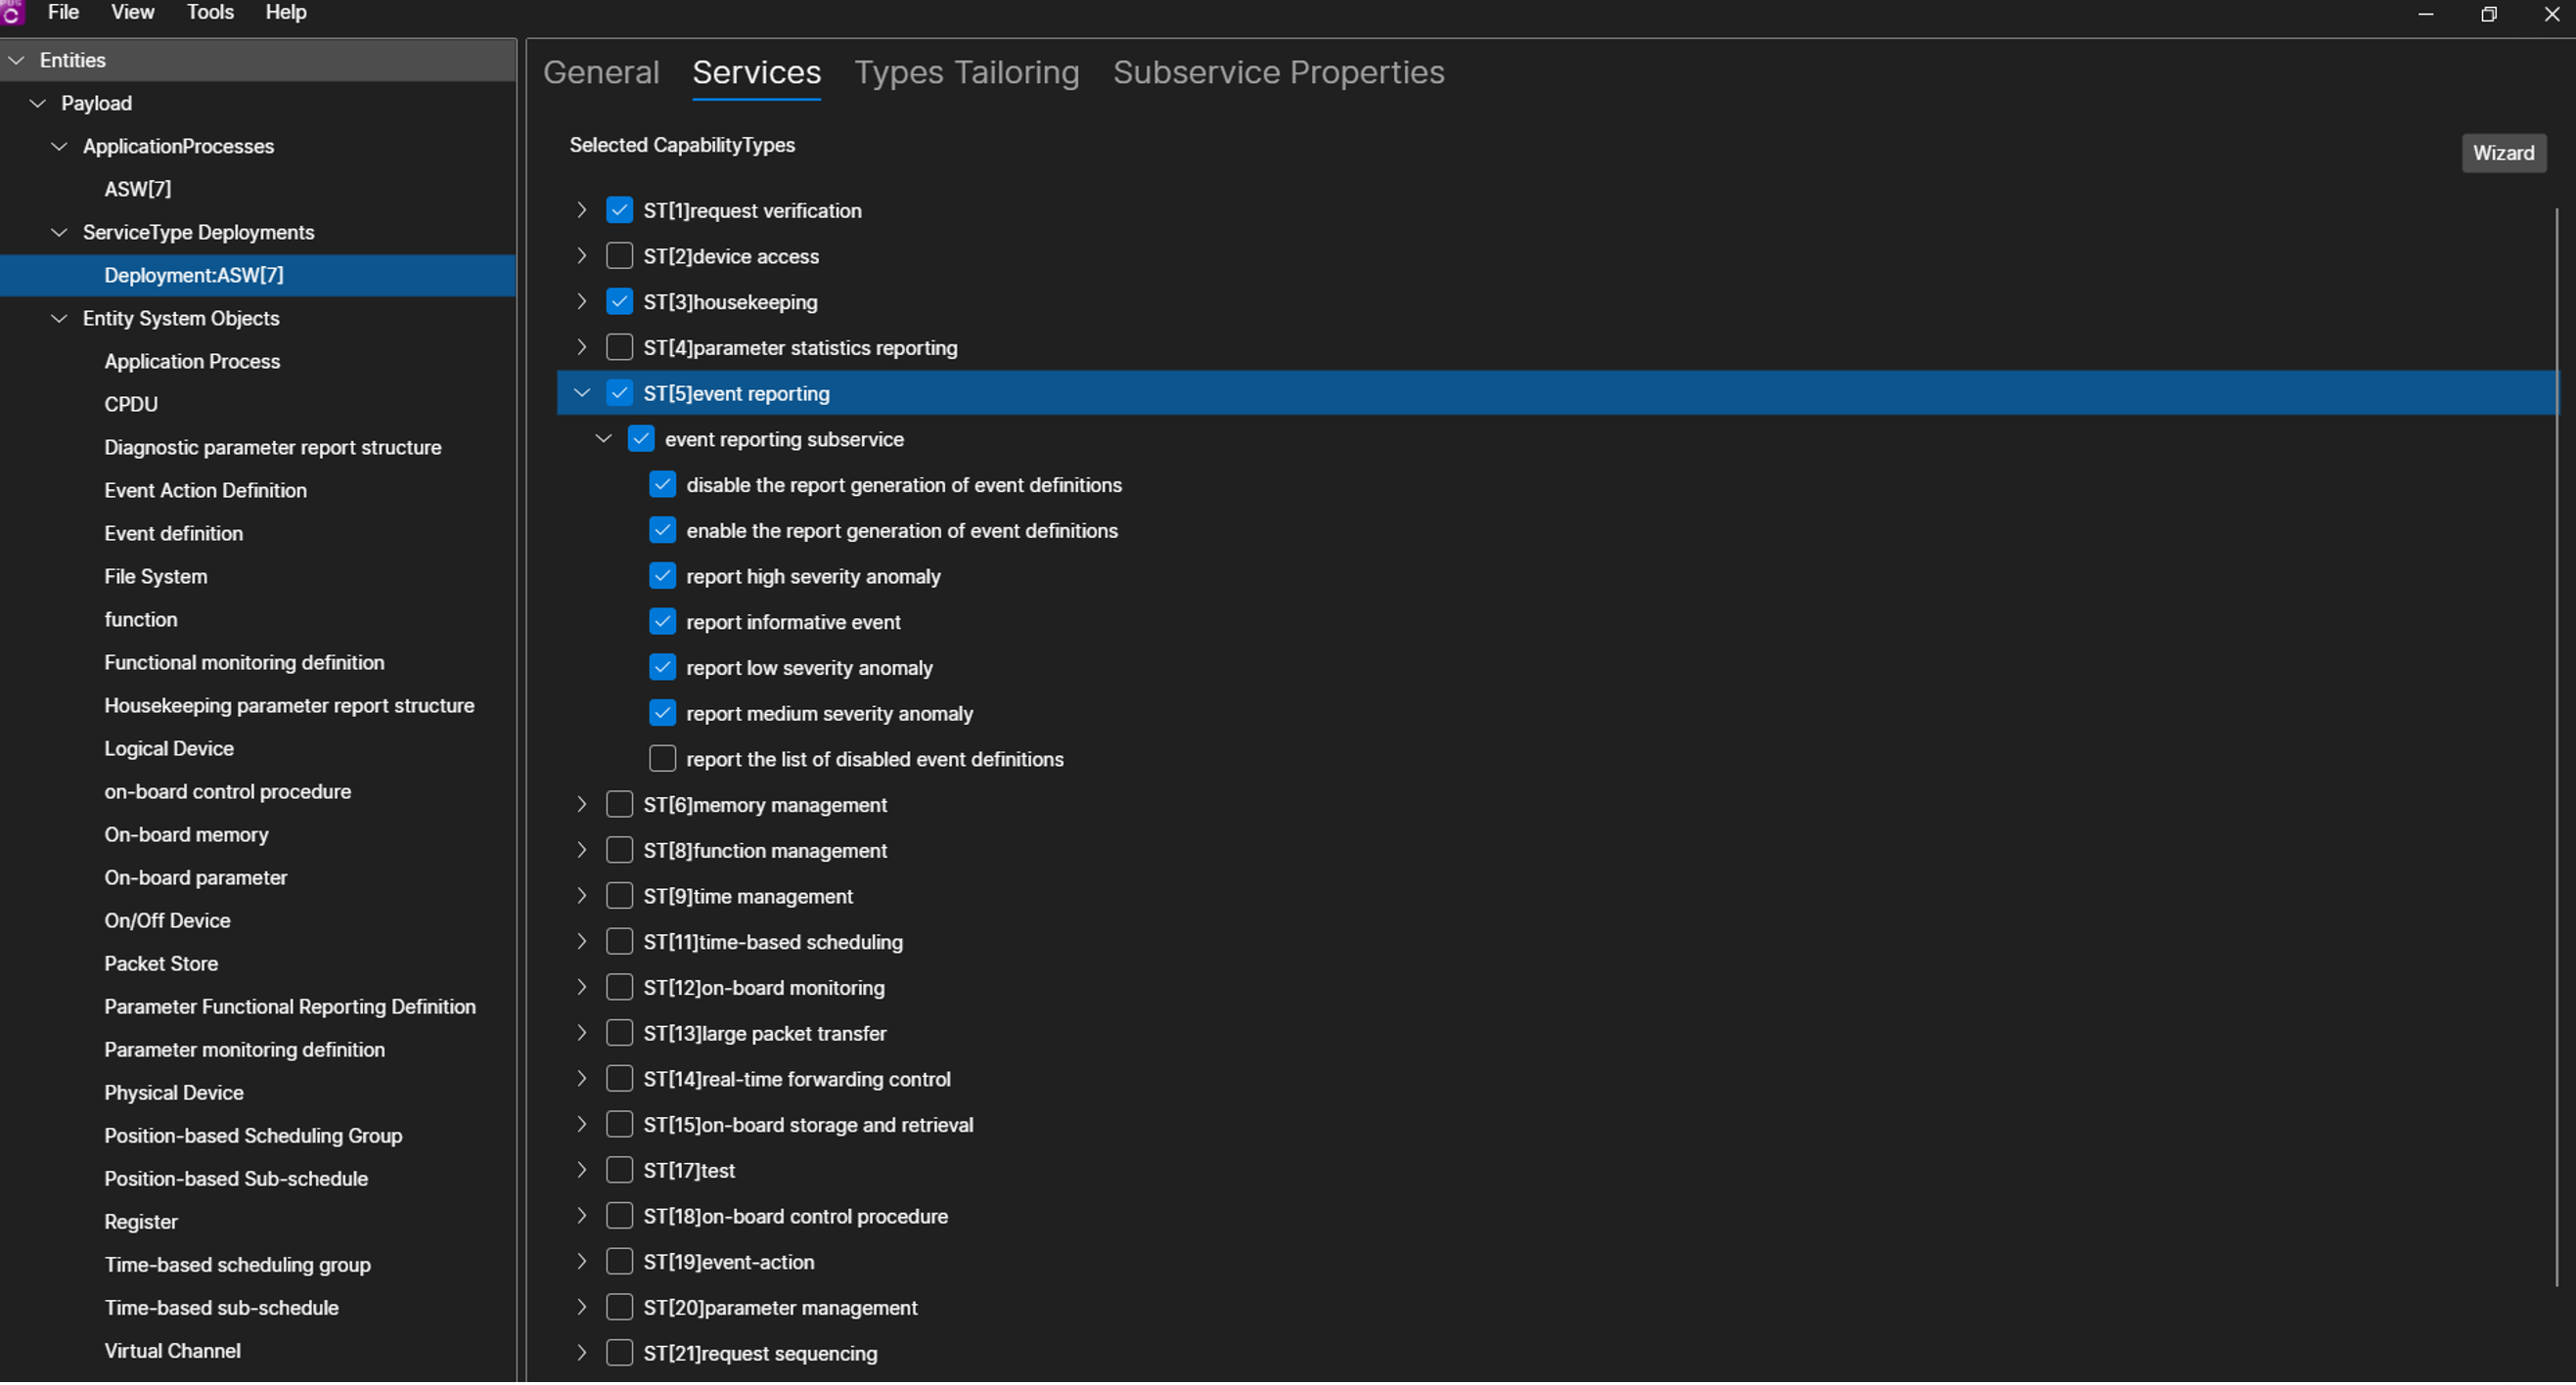The width and height of the screenshot is (2576, 1385).
Task: Click the Wizard button
Action: [2503, 153]
